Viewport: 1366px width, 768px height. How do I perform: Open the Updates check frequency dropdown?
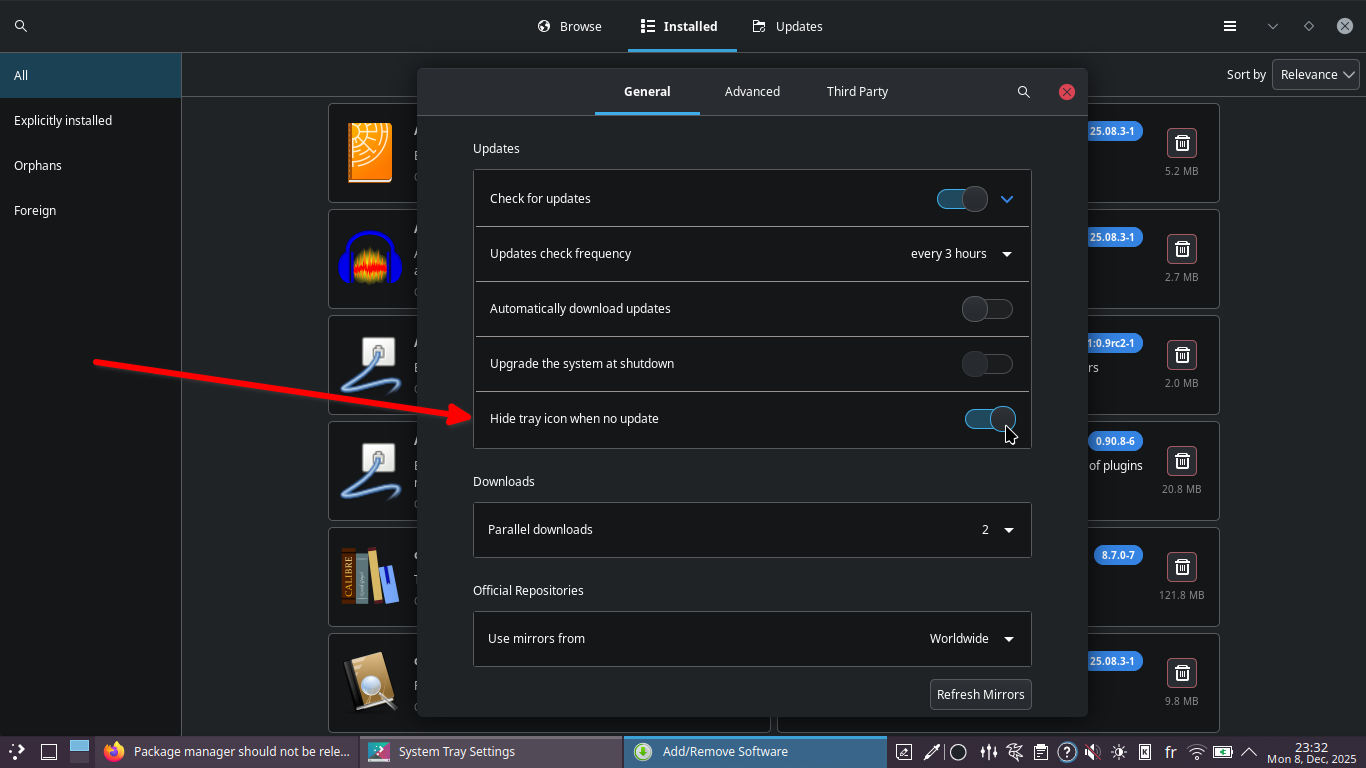pyautogui.click(x=961, y=254)
